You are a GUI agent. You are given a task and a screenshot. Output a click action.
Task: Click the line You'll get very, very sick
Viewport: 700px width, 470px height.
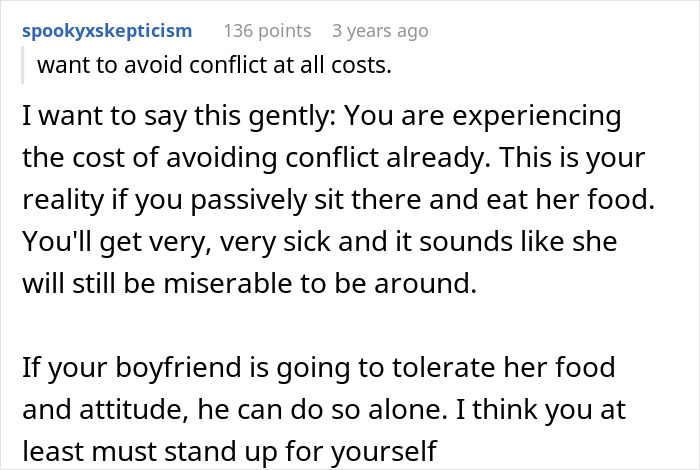click(x=320, y=242)
